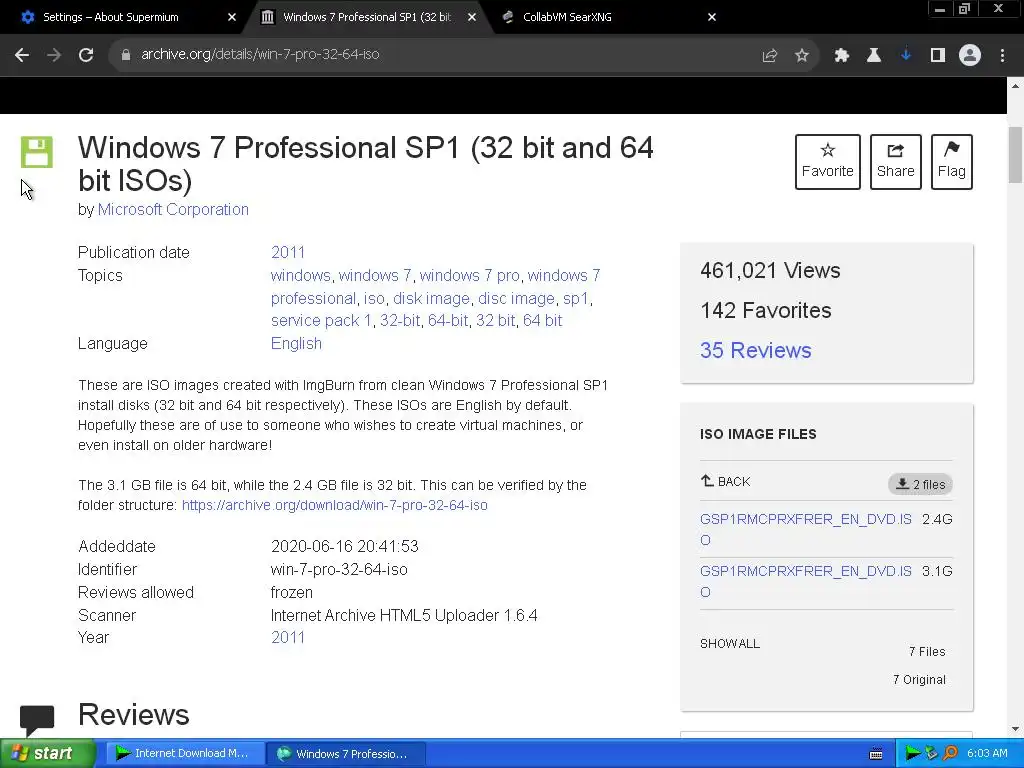Click the 'disk image' topic link
Image resolution: width=1024 pixels, height=768 pixels.
[431, 298]
